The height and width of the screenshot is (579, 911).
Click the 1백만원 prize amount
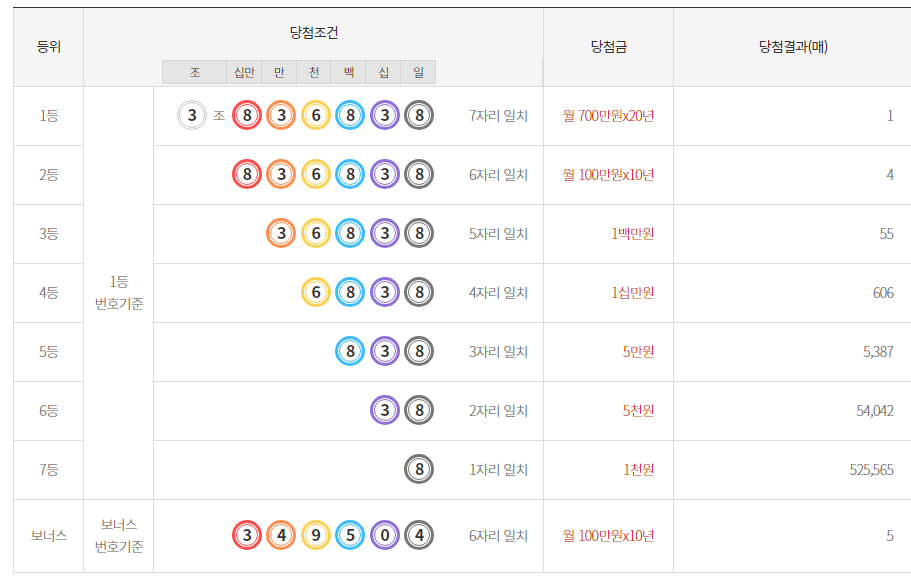click(633, 233)
